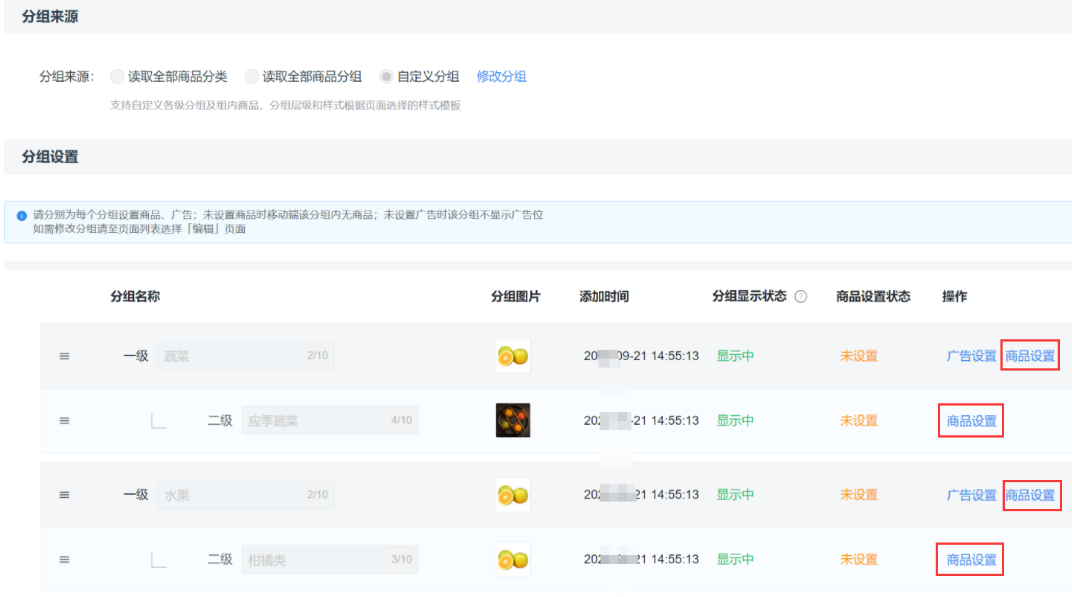Screen dimensions: 1072x597
Task: Open 广告设置 for the 水果 group
Action: click(971, 495)
